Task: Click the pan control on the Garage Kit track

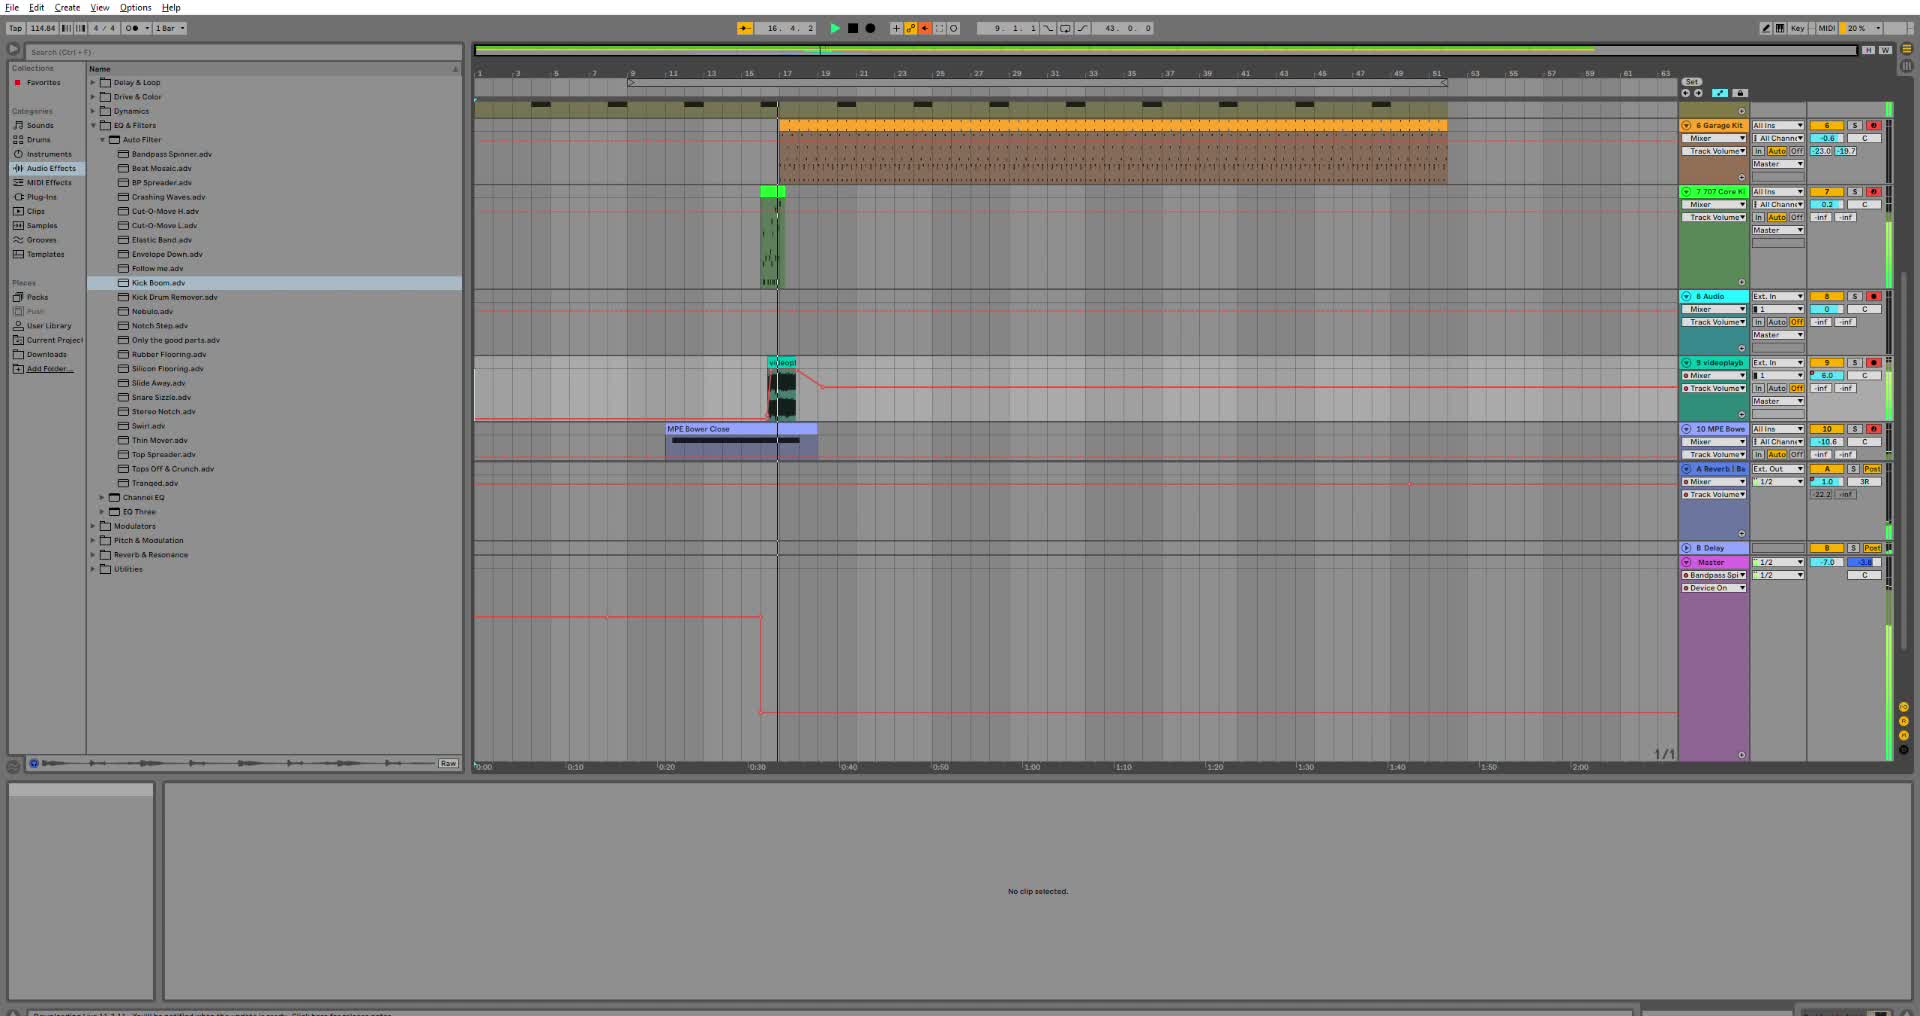Action: [x=1864, y=138]
